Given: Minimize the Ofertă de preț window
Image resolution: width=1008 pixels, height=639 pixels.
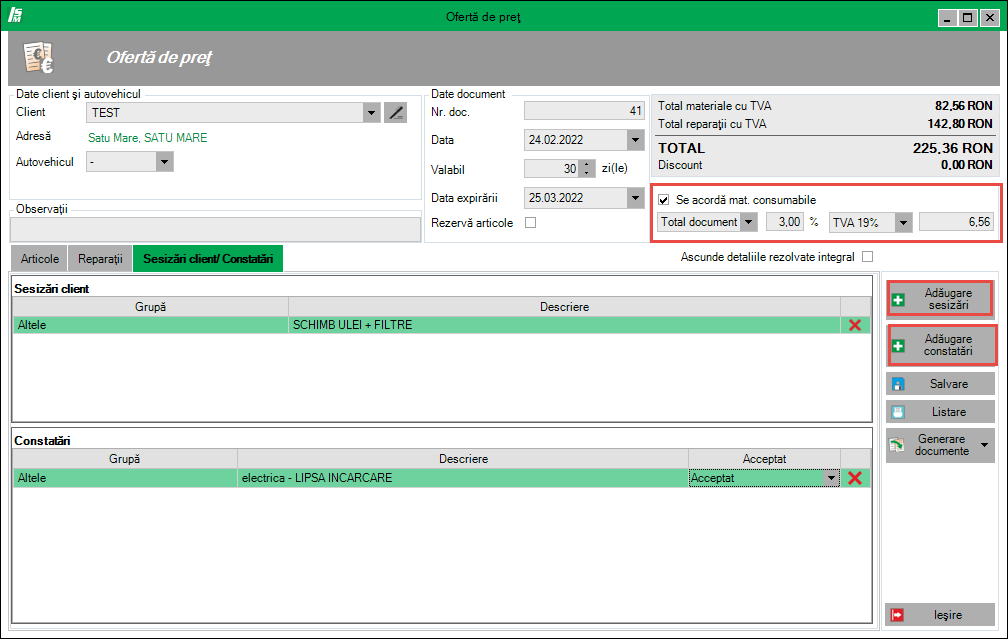Looking at the screenshot, I should pos(947,18).
